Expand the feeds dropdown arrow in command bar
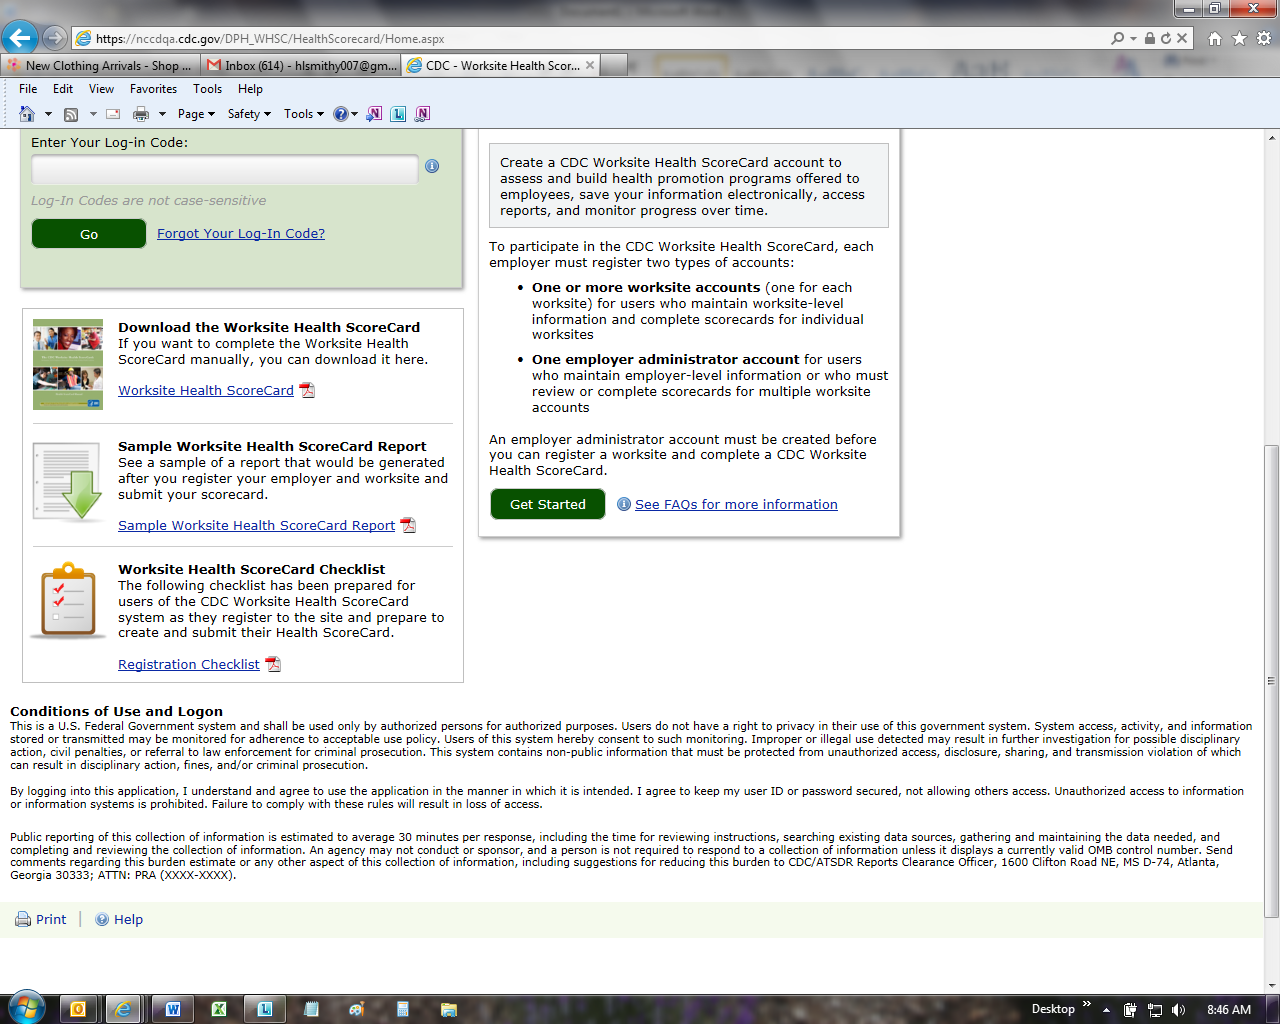This screenshot has height=1024, width=1280. (93, 114)
